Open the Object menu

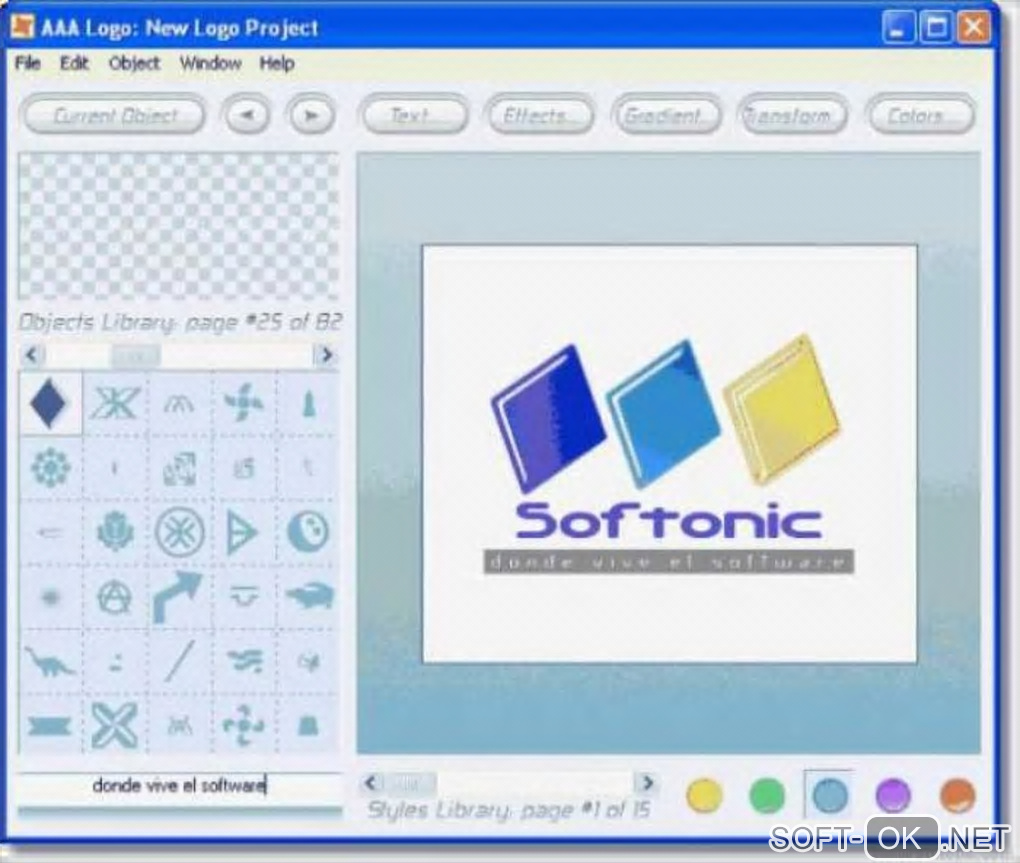click(134, 63)
